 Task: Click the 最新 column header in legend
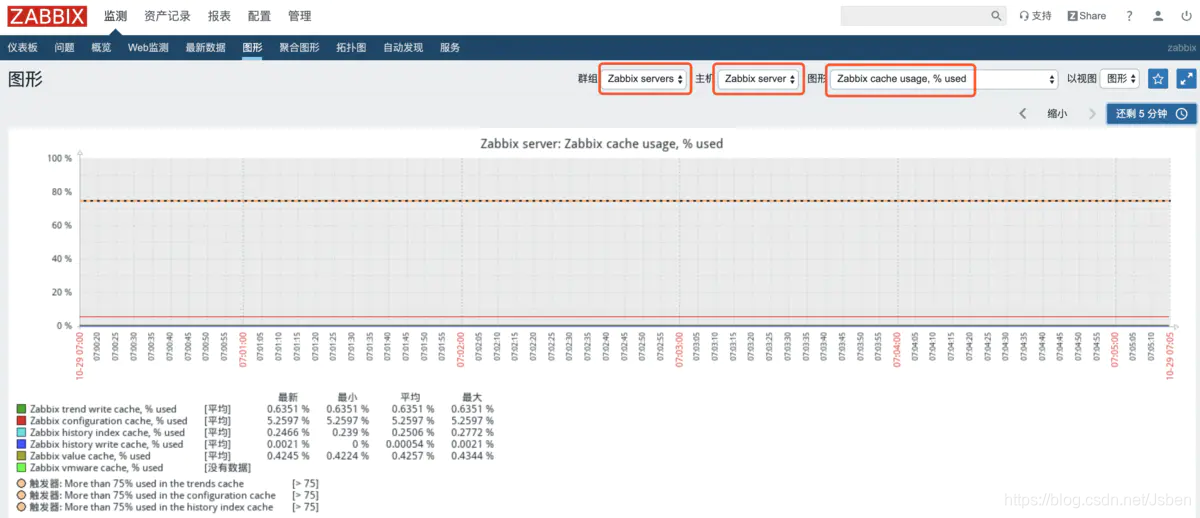pos(288,397)
